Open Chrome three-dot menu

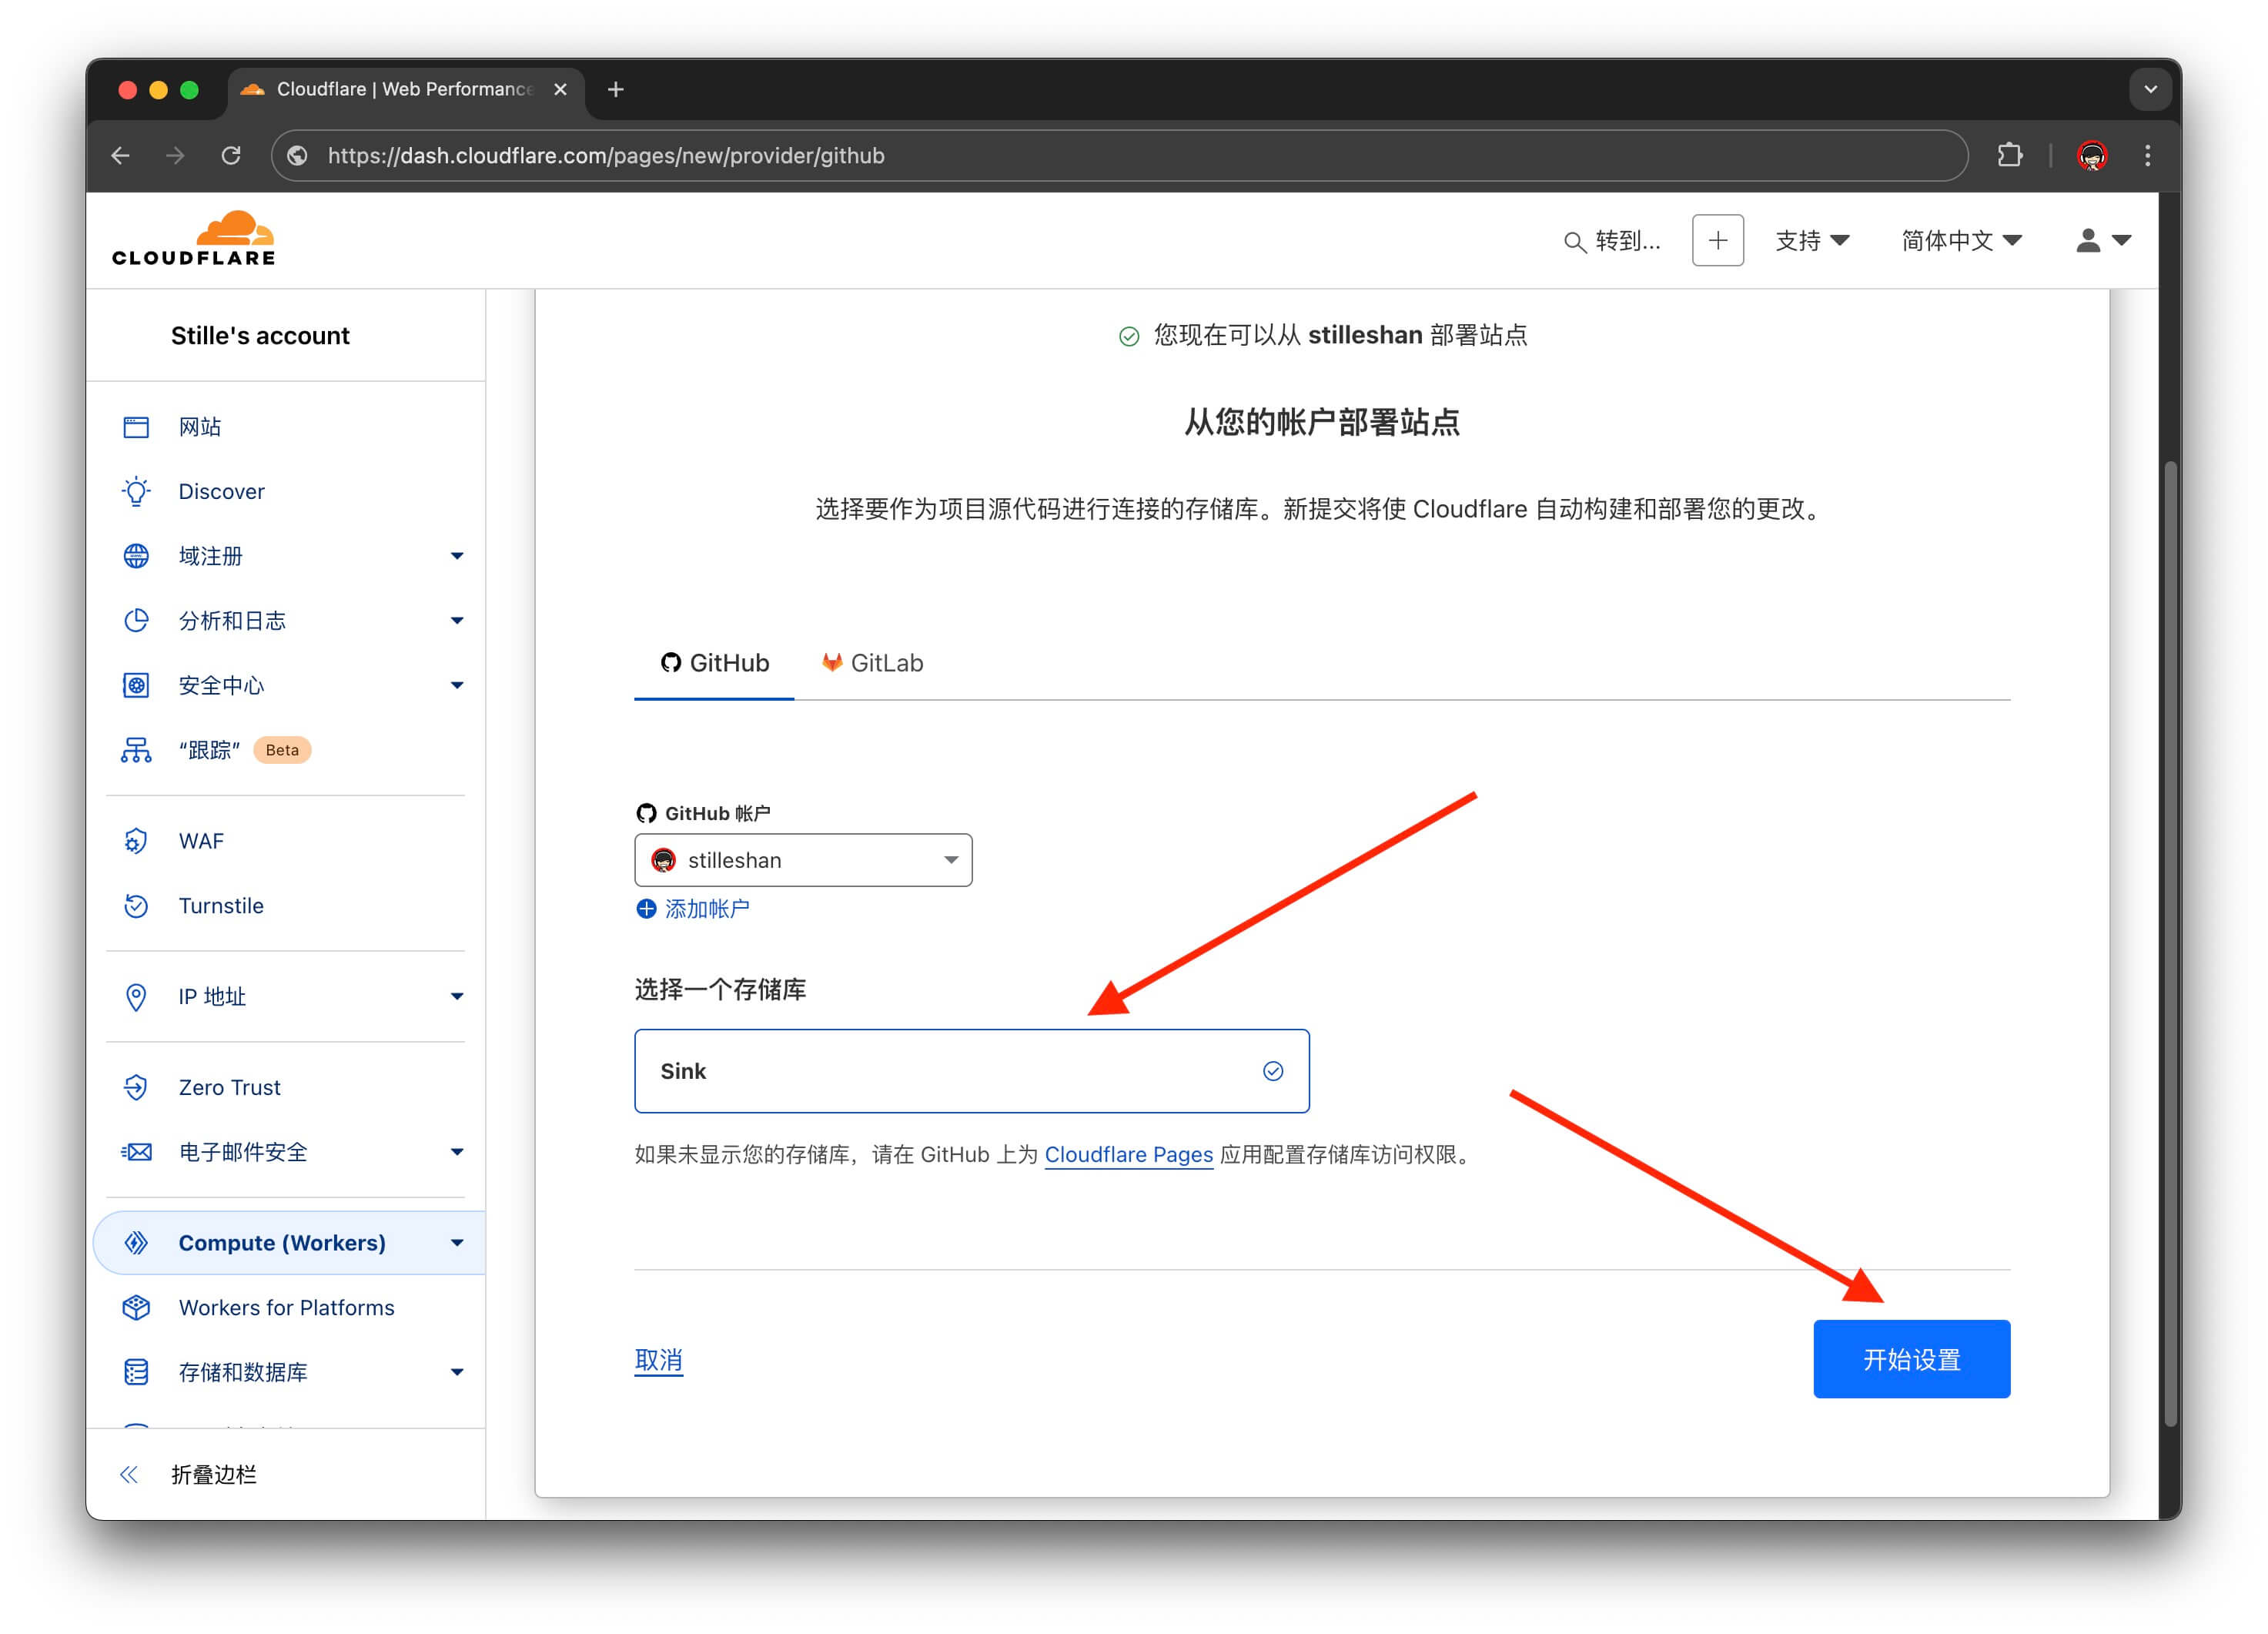click(2147, 155)
